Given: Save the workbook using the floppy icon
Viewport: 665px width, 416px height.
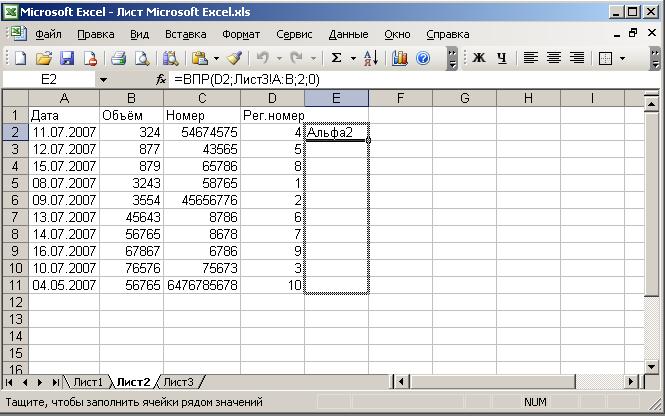Looking at the screenshot, I should pyautogui.click(x=67, y=58).
